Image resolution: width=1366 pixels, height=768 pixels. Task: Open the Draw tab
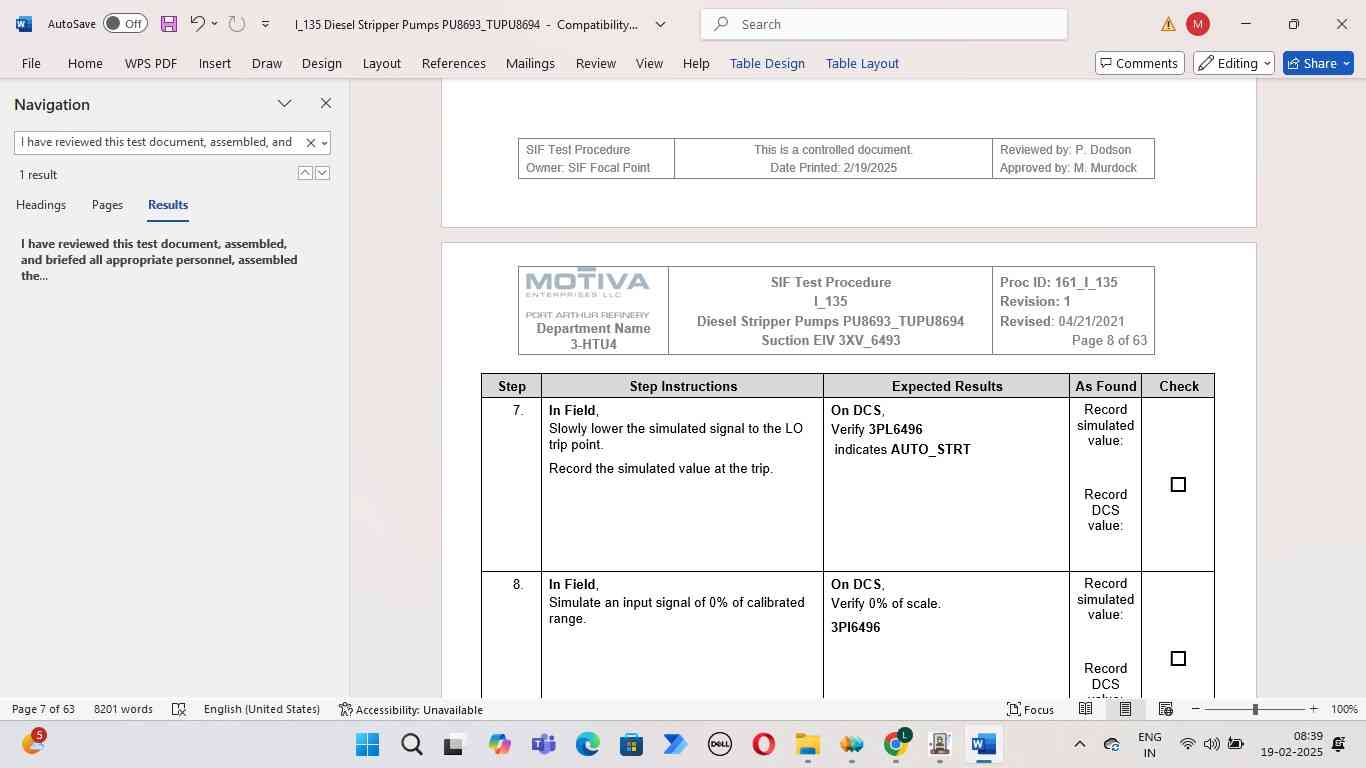[x=267, y=63]
